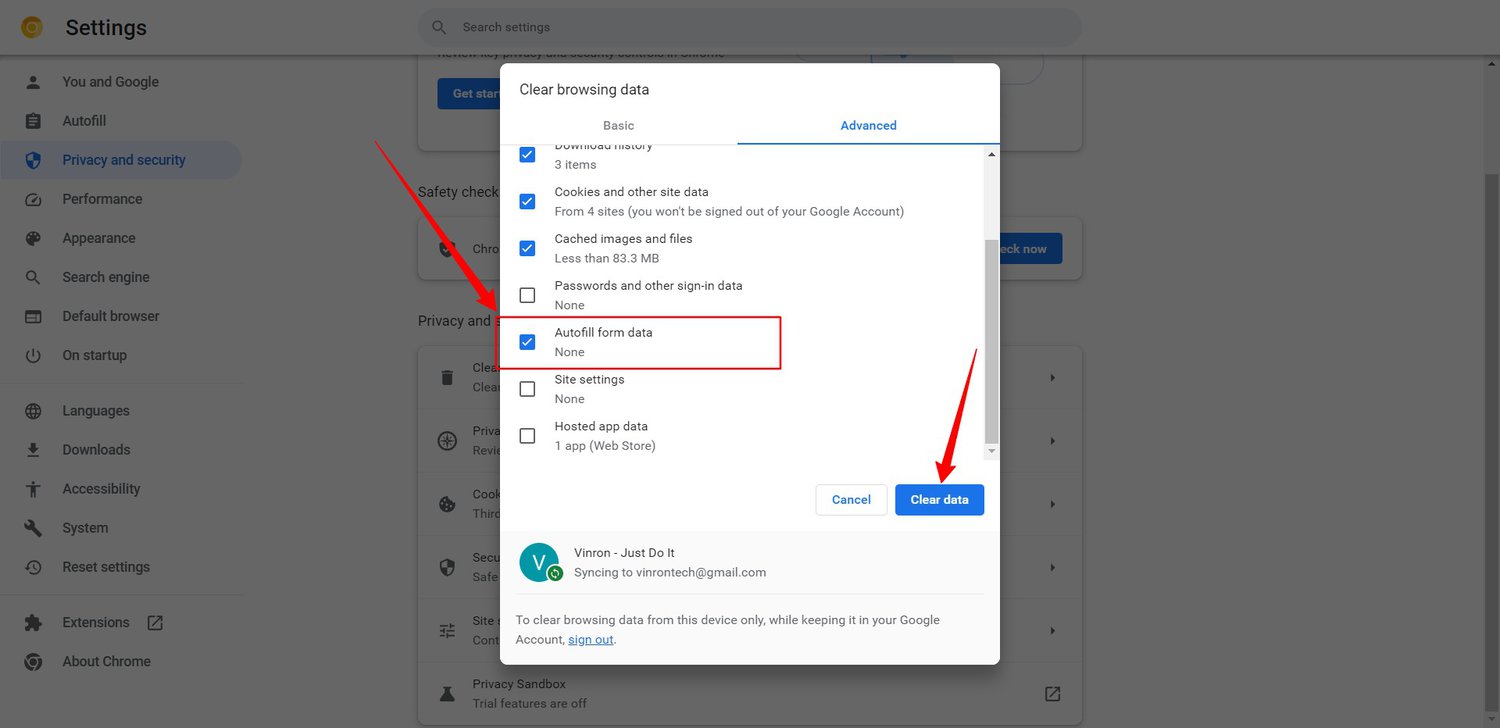
Task: Switch to the Basic tab
Action: [618, 125]
